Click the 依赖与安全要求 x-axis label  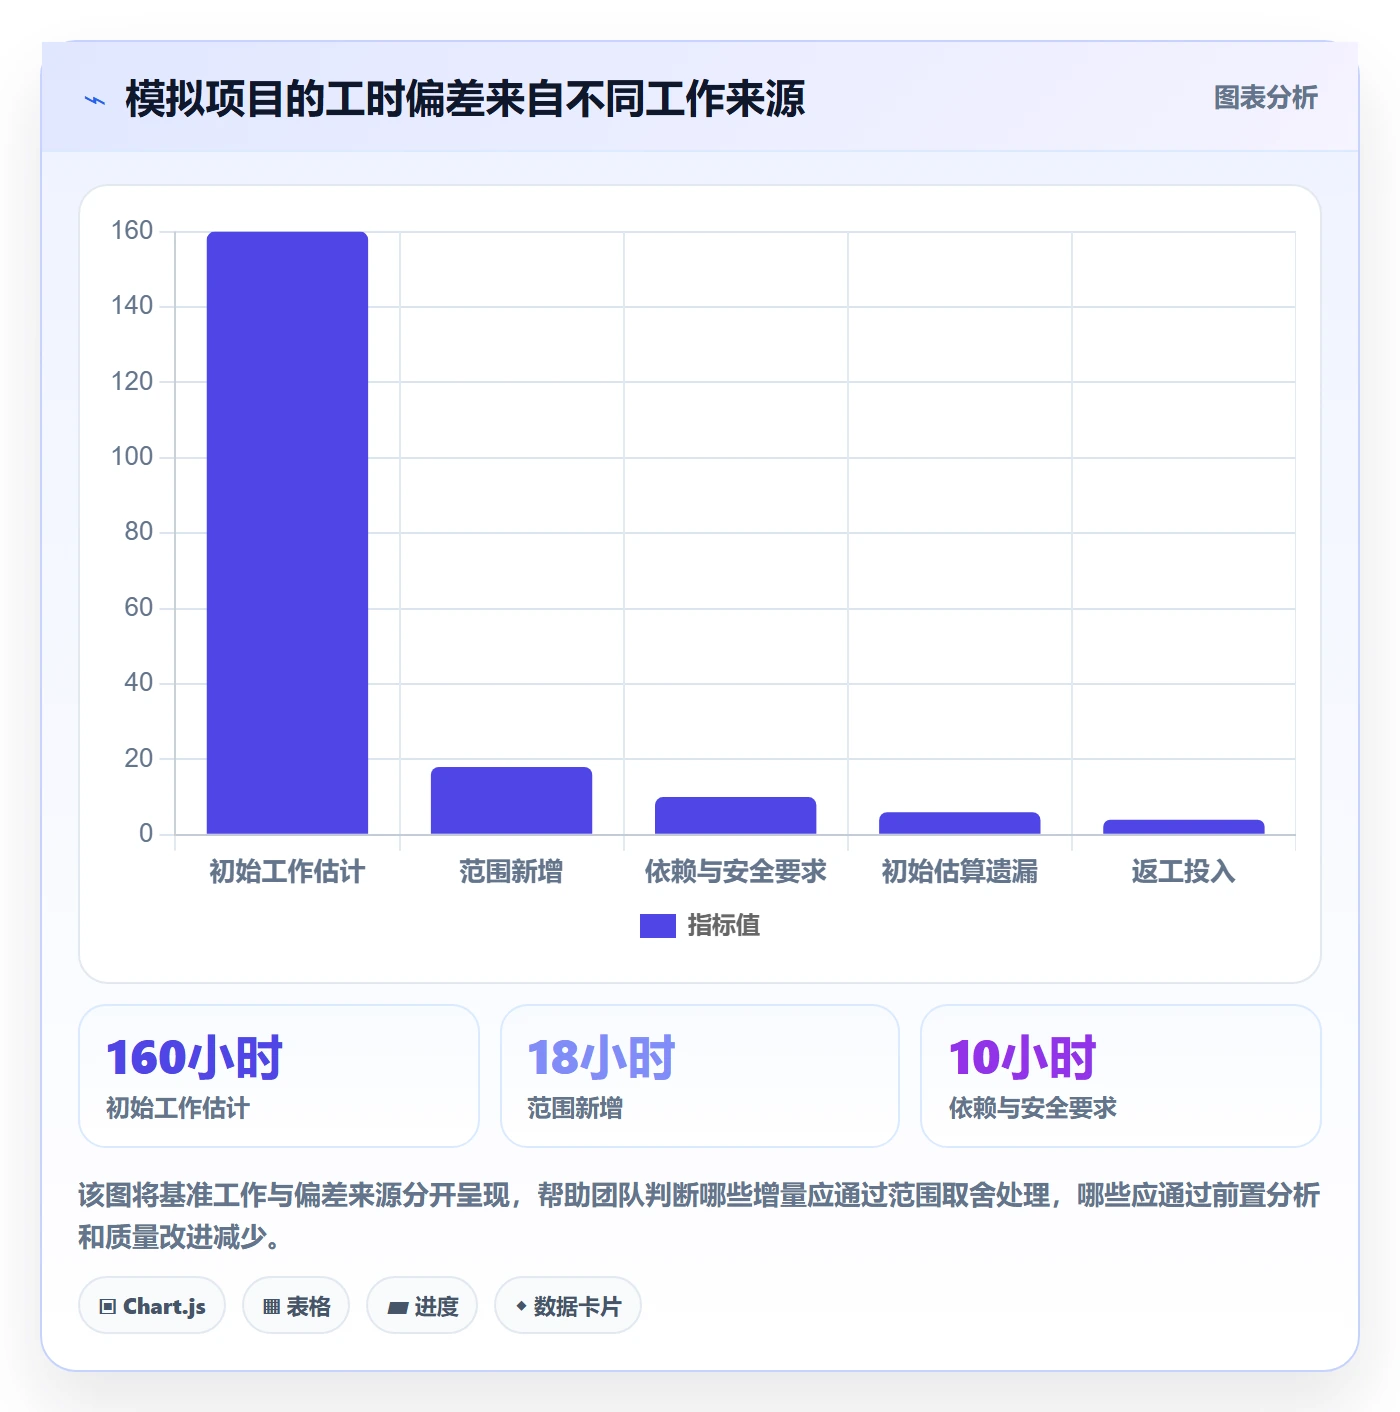(x=735, y=872)
